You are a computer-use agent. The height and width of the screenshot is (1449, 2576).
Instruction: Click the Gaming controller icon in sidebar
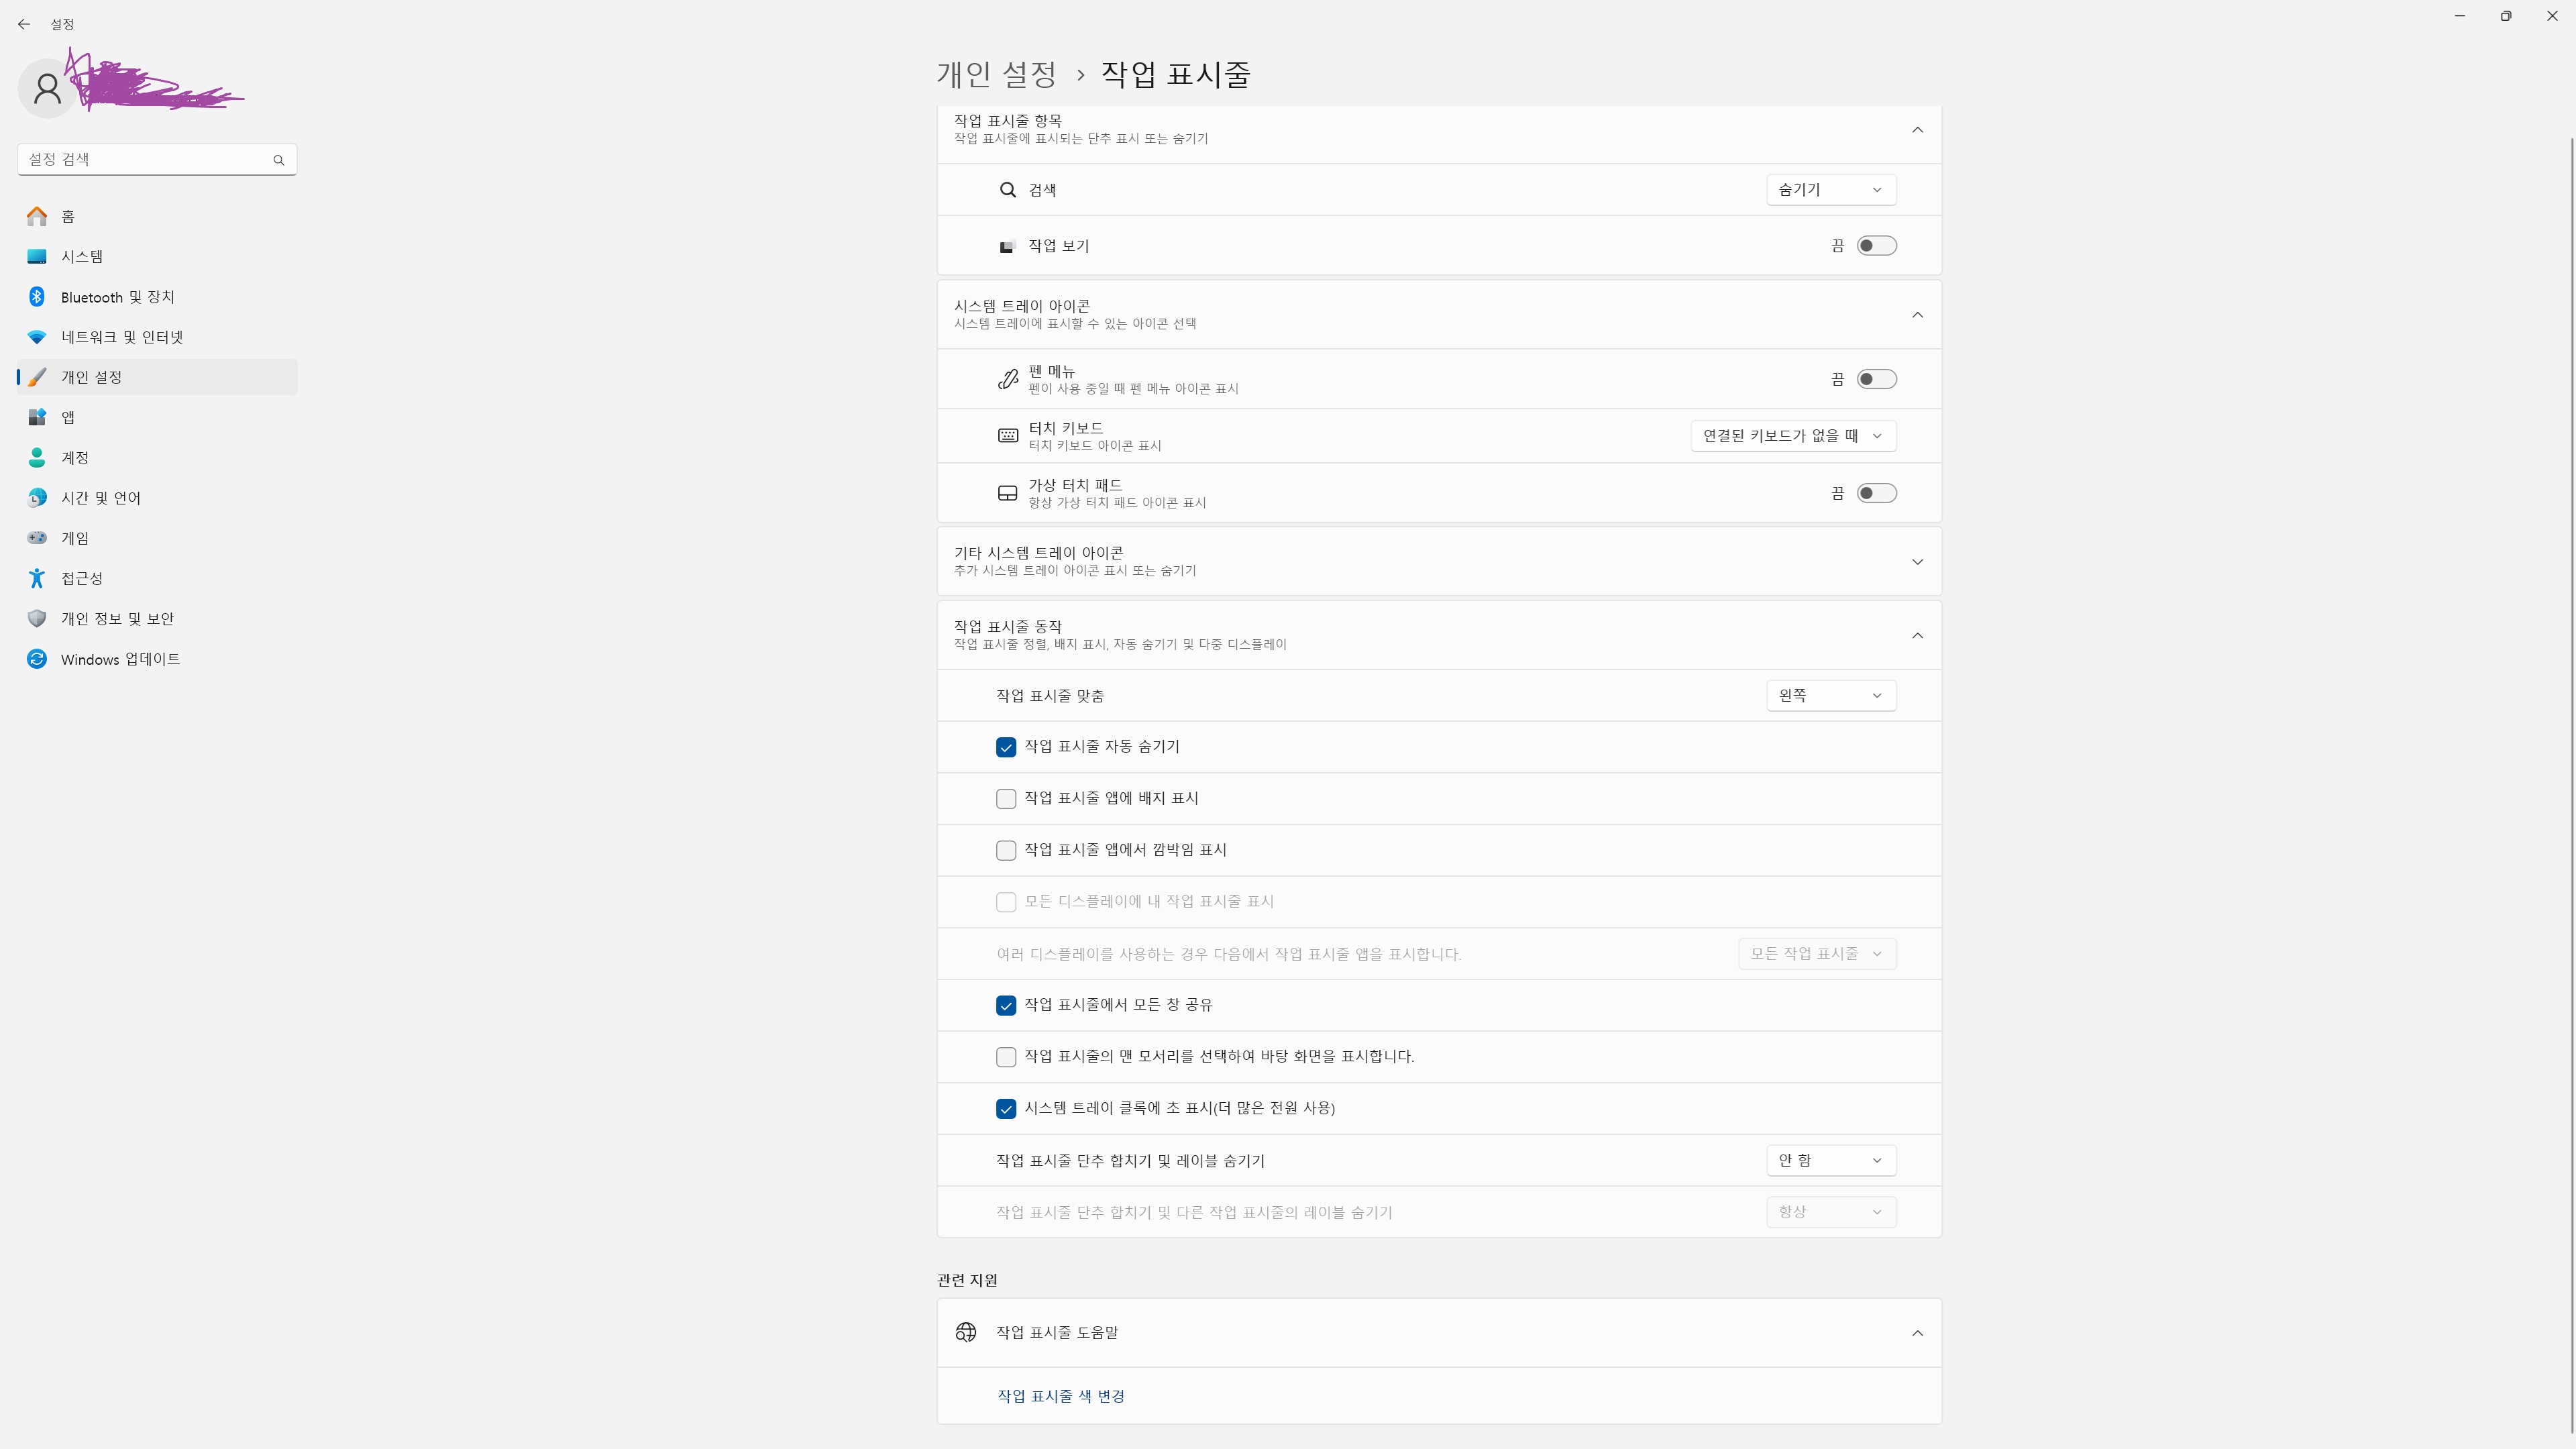coord(37,538)
